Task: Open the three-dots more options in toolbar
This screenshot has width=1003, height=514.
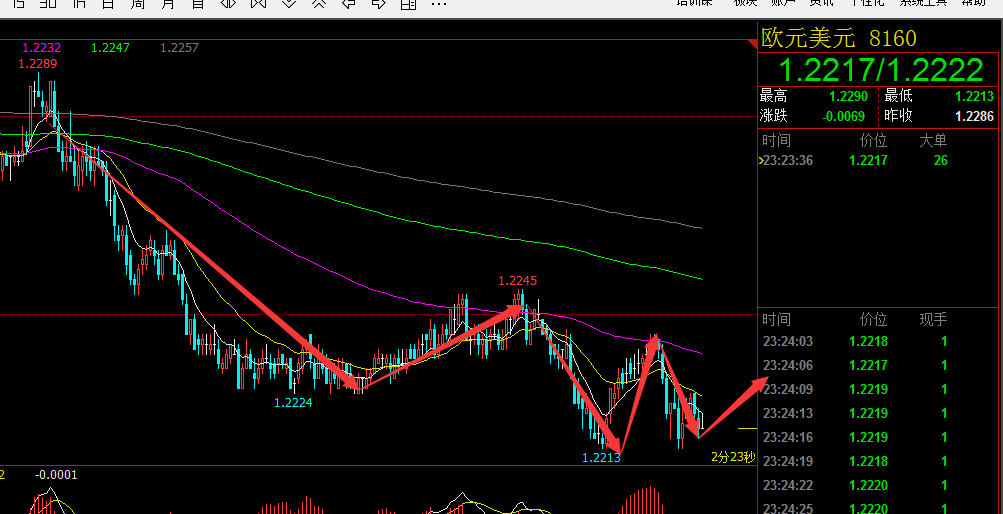Action: pos(439,3)
